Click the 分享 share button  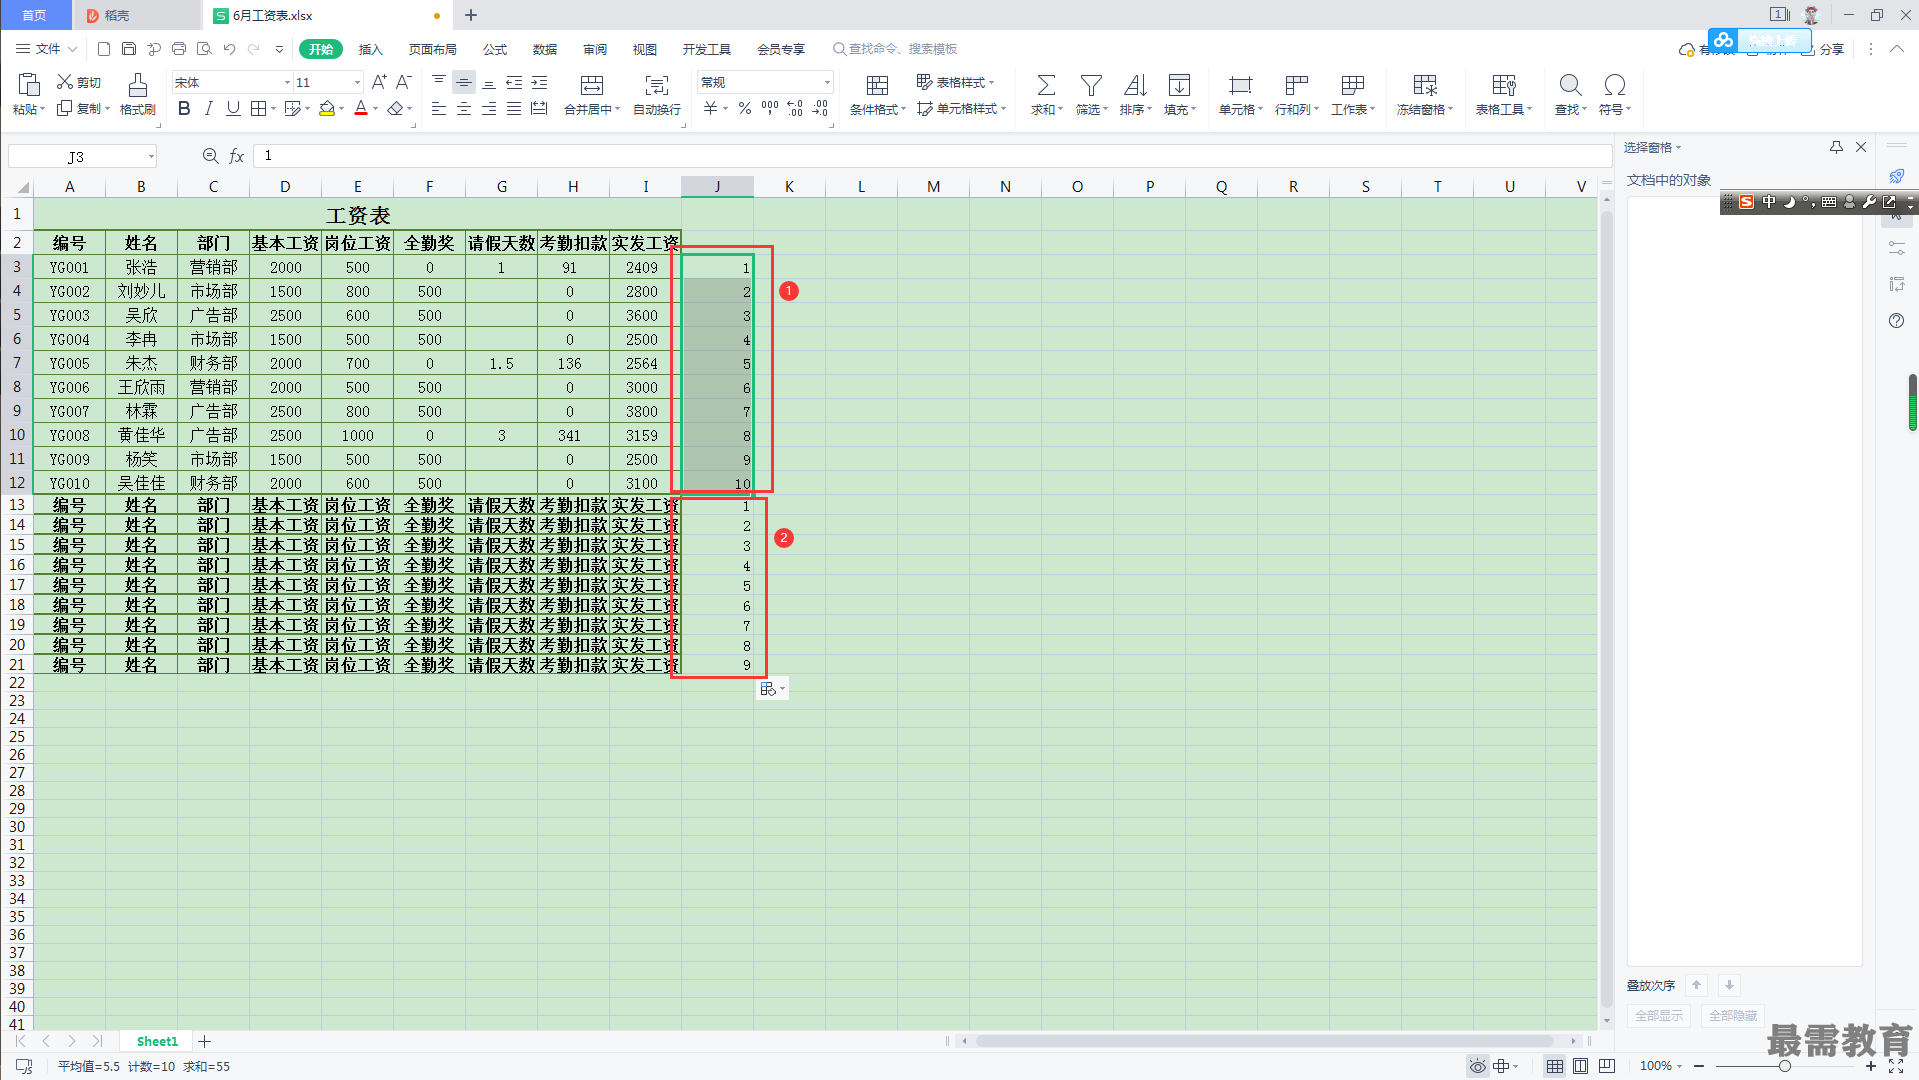point(1824,49)
